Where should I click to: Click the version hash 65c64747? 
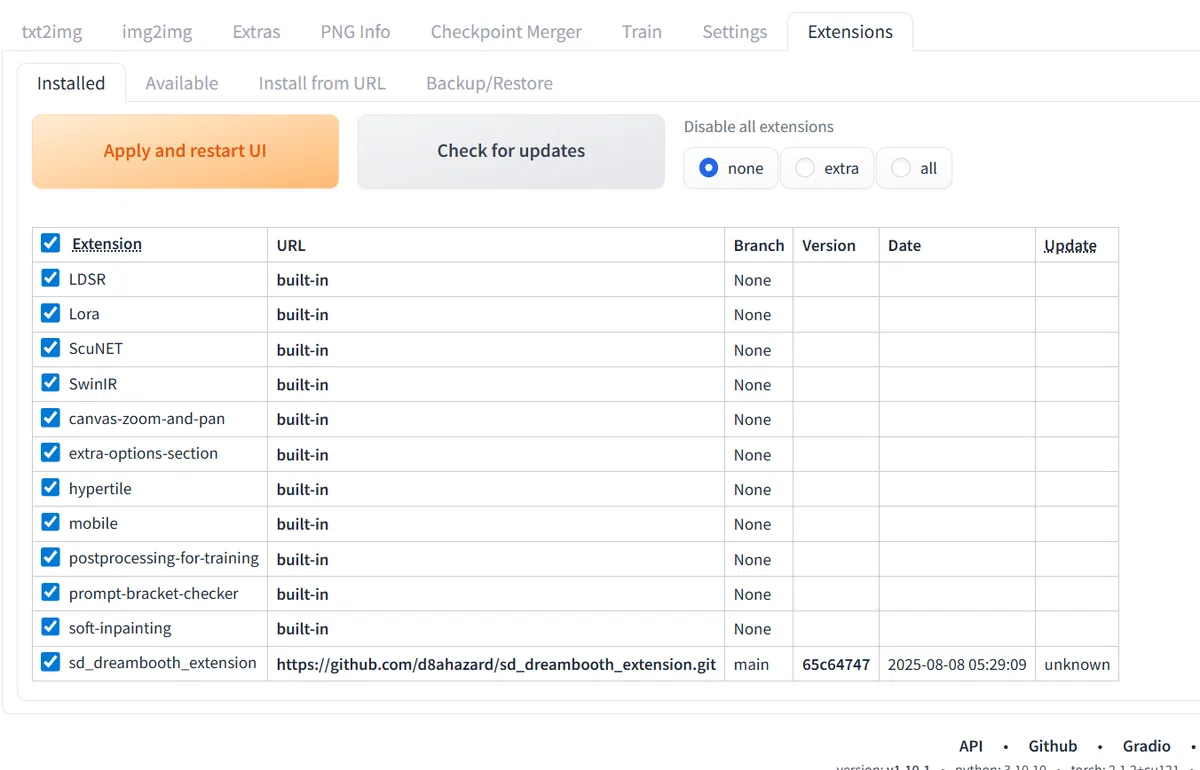tap(836, 664)
